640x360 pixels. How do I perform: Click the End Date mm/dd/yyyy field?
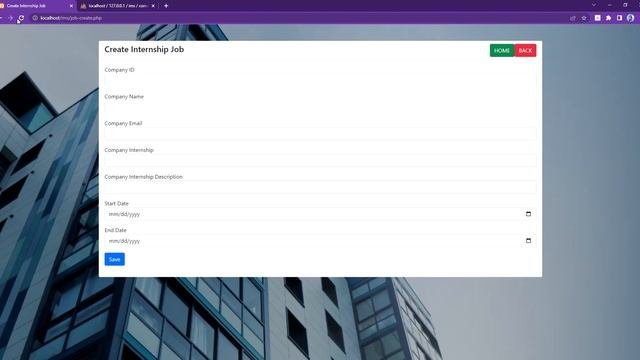320,241
